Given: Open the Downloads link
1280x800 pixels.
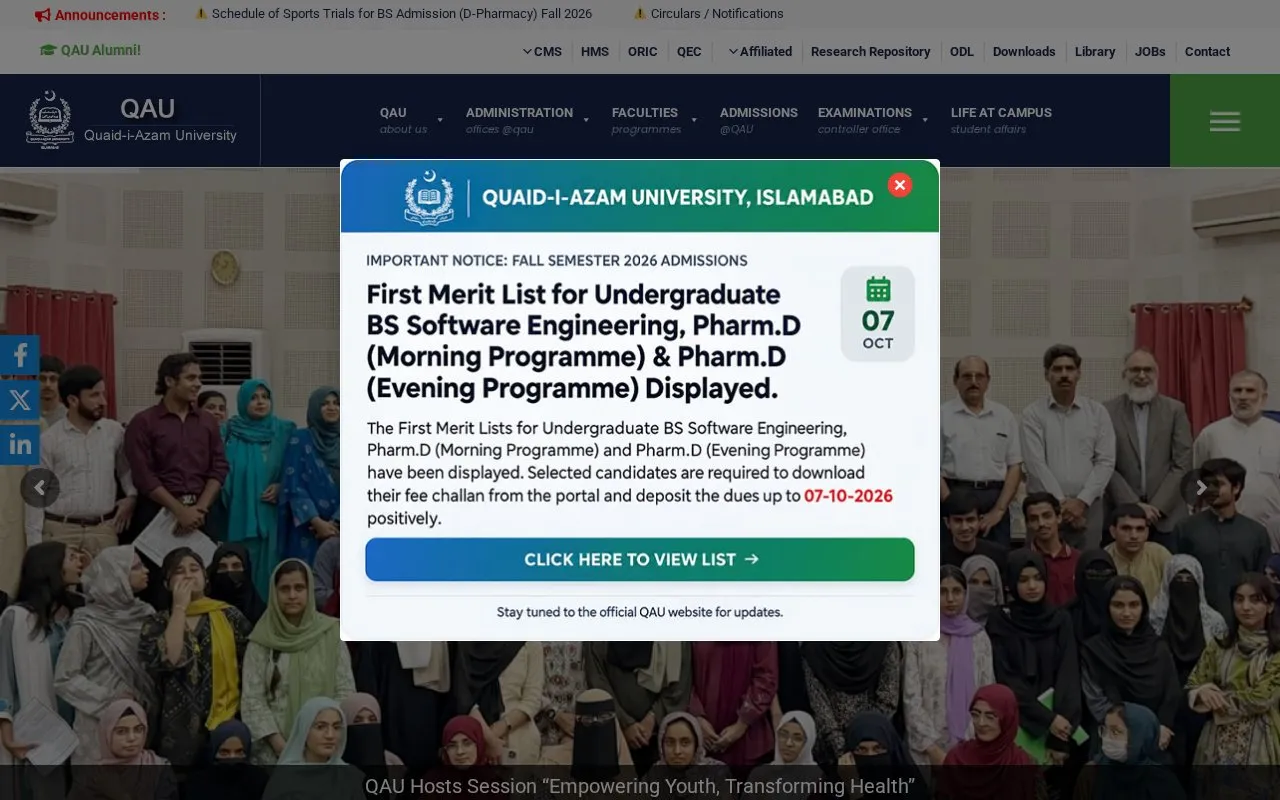Looking at the screenshot, I should (1024, 52).
